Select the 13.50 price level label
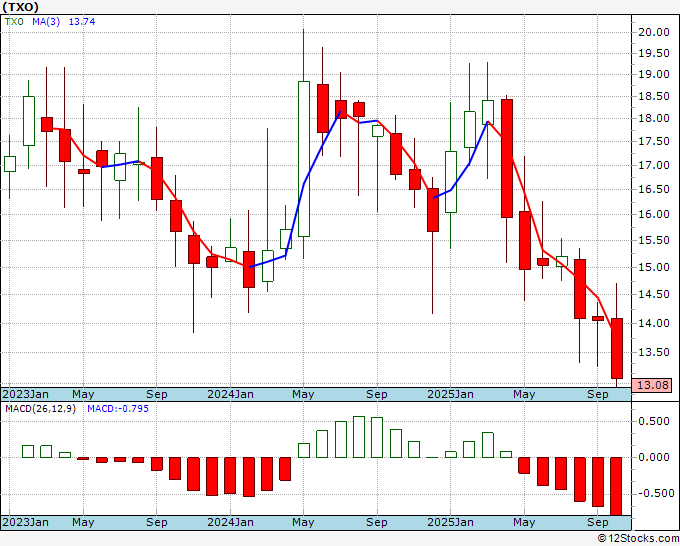680x546 pixels. [654, 352]
